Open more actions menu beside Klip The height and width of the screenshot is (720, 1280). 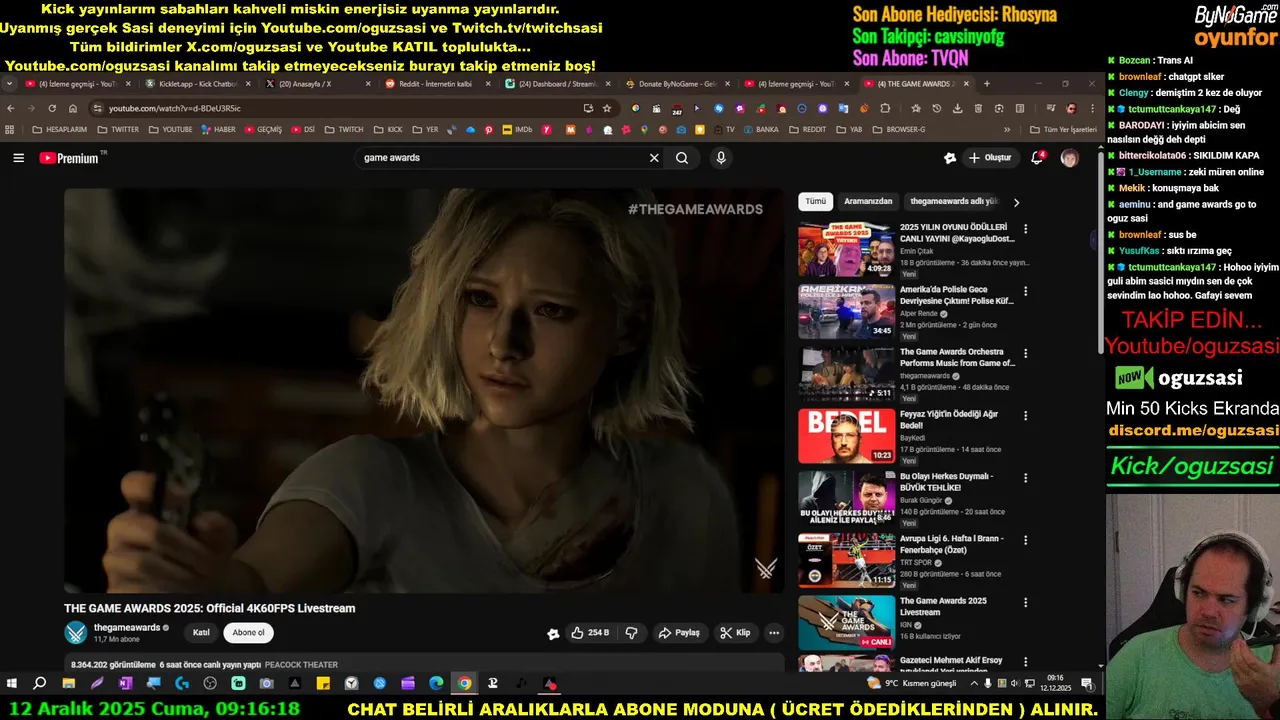coord(773,633)
